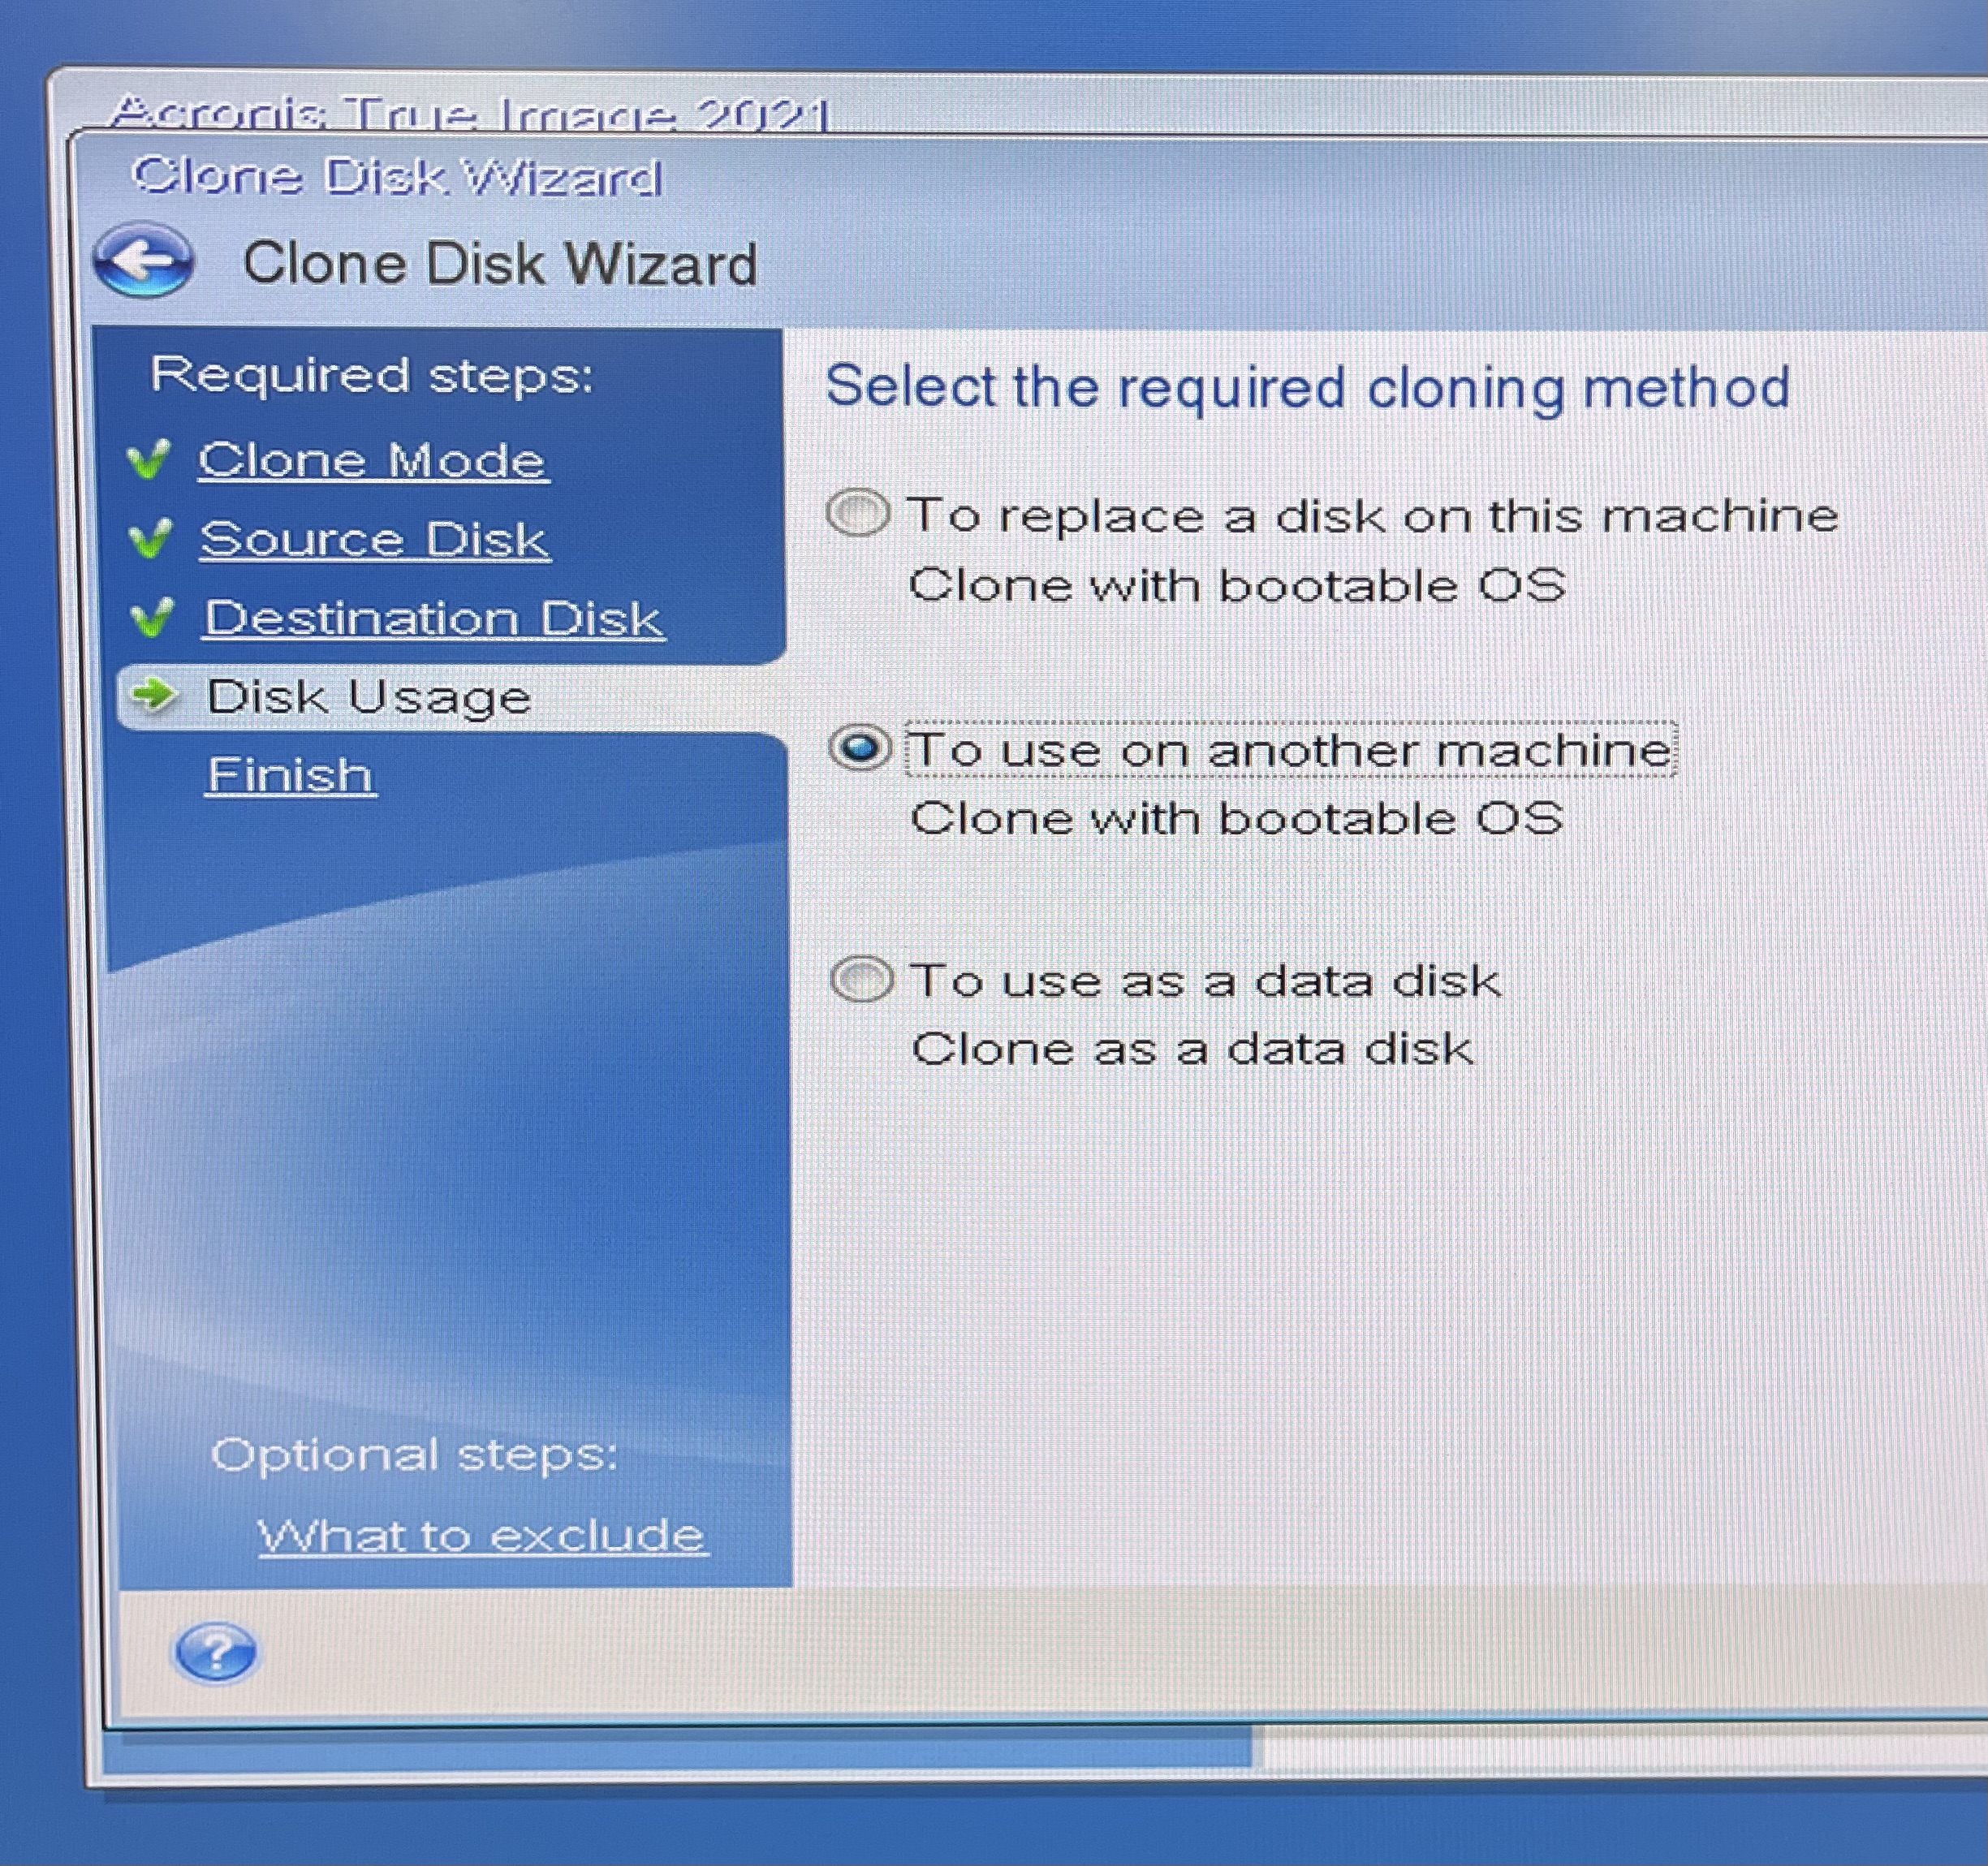Open the What to exclude optional step
Screen dimensions: 1988x1866
(x=482, y=1536)
